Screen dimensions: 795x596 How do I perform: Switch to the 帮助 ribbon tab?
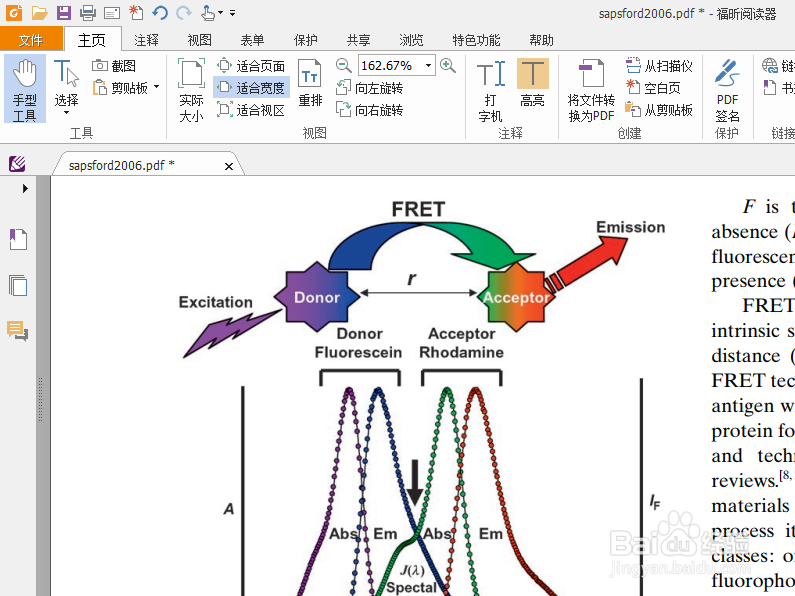click(541, 40)
